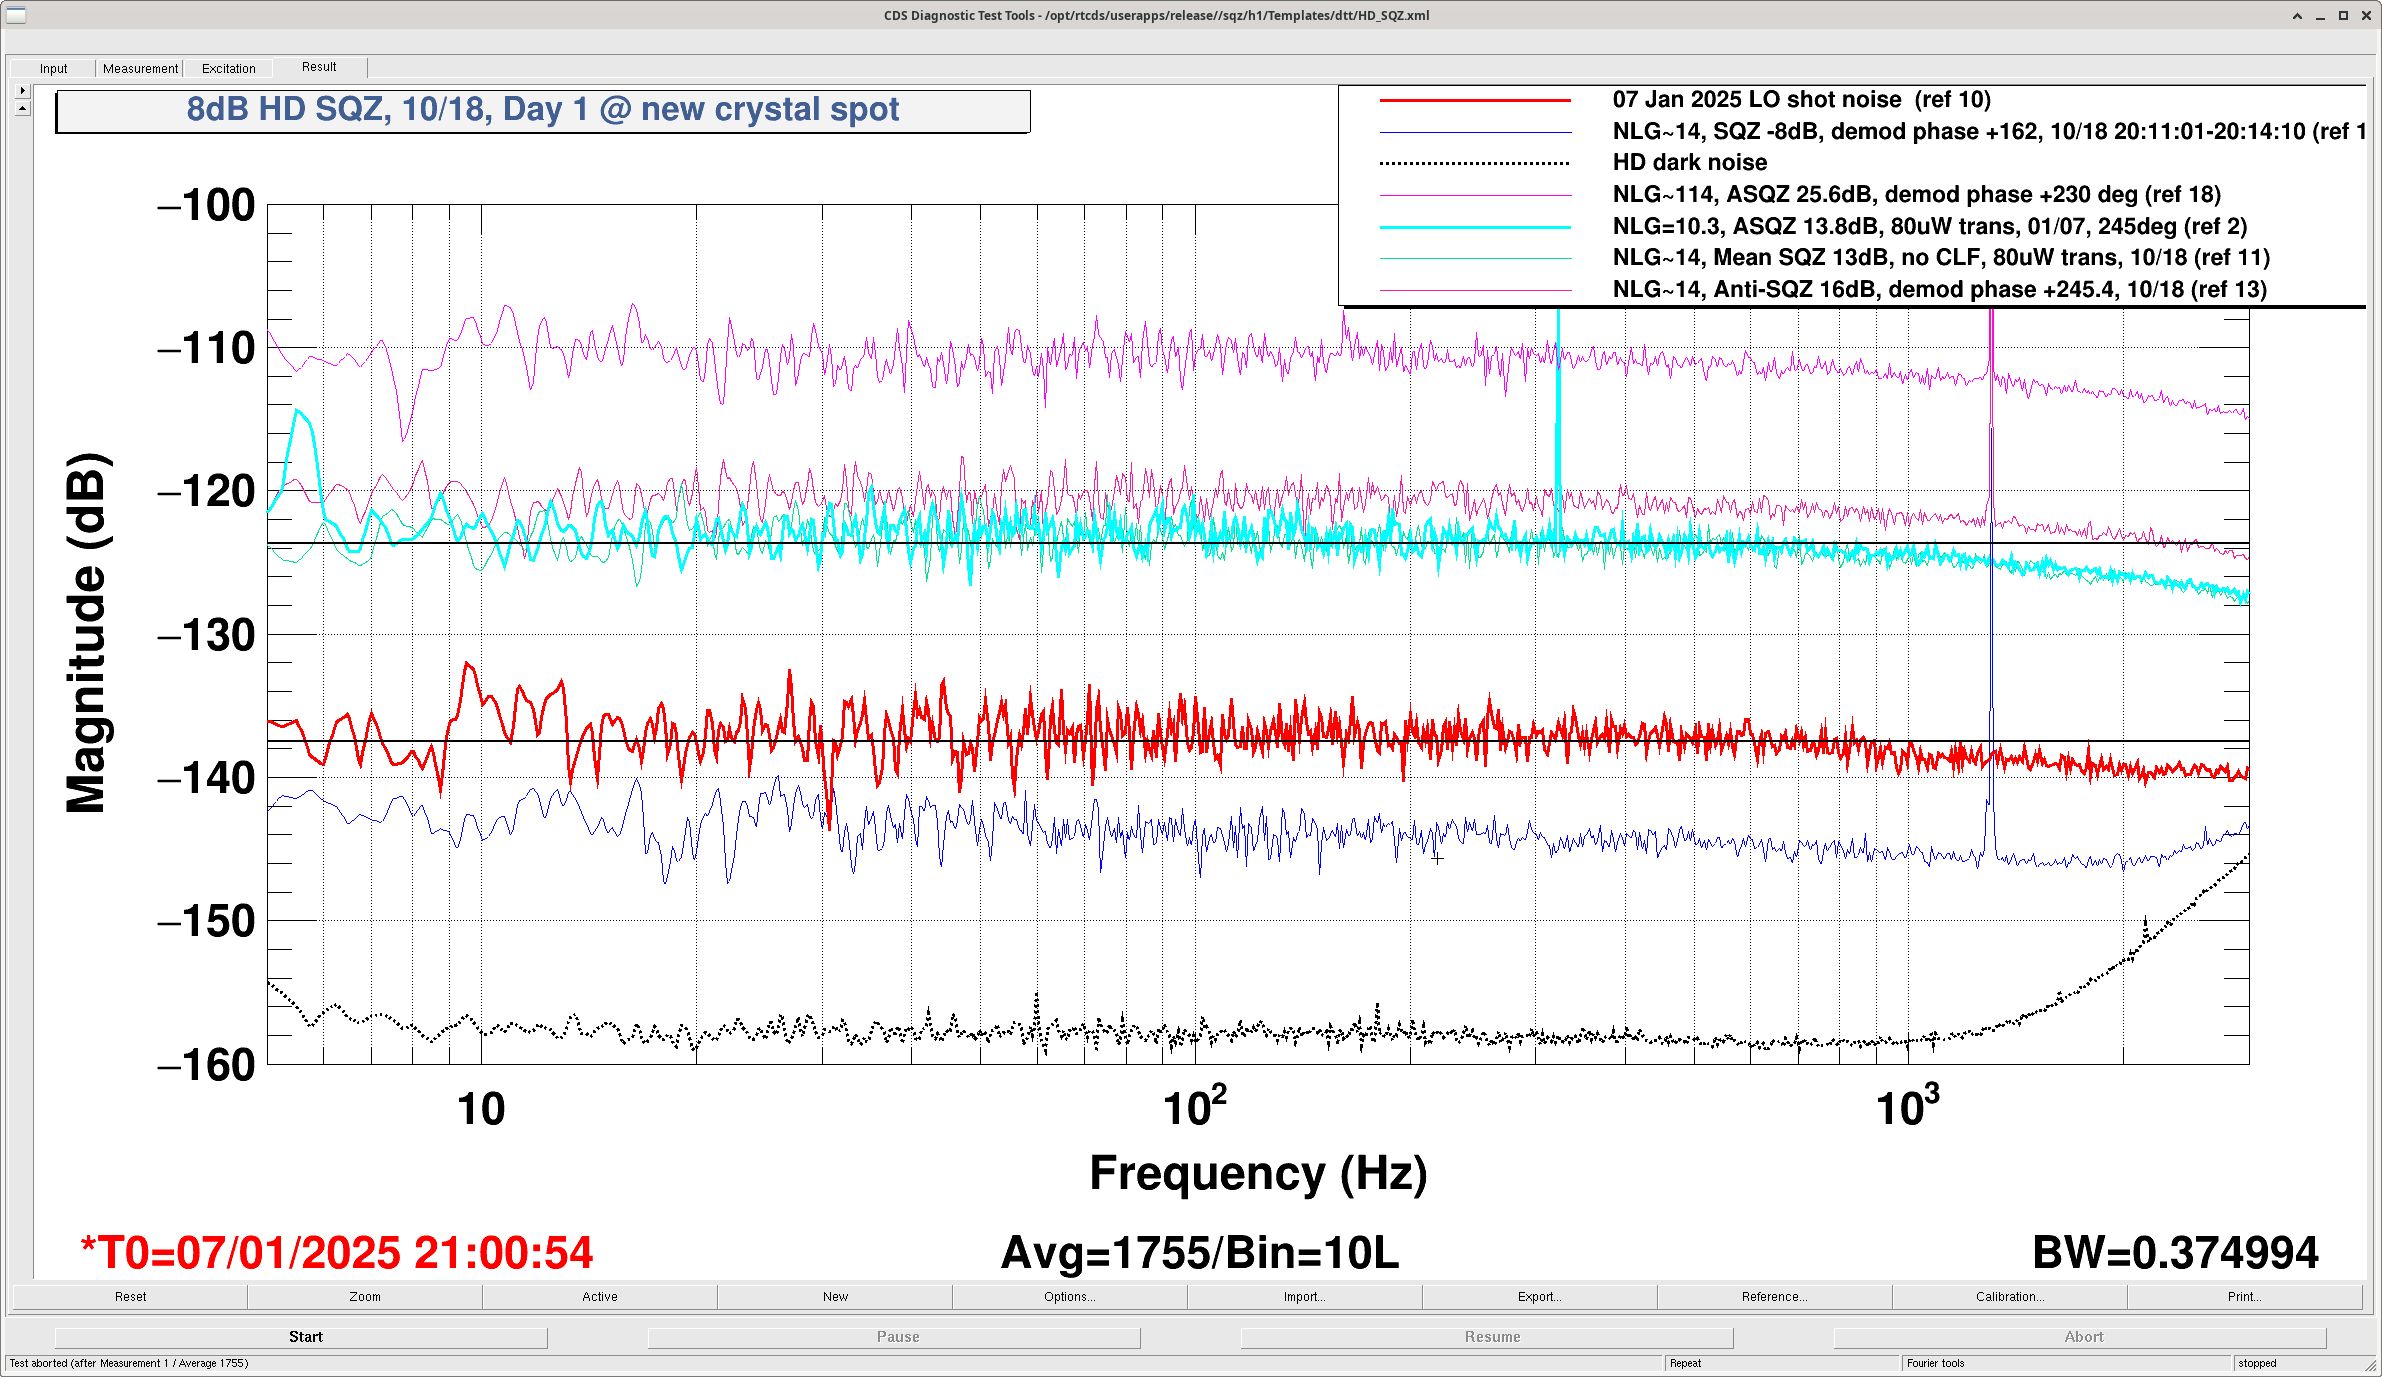Click the Abort button
This screenshot has height=1377, width=2382.
pos(2080,1337)
